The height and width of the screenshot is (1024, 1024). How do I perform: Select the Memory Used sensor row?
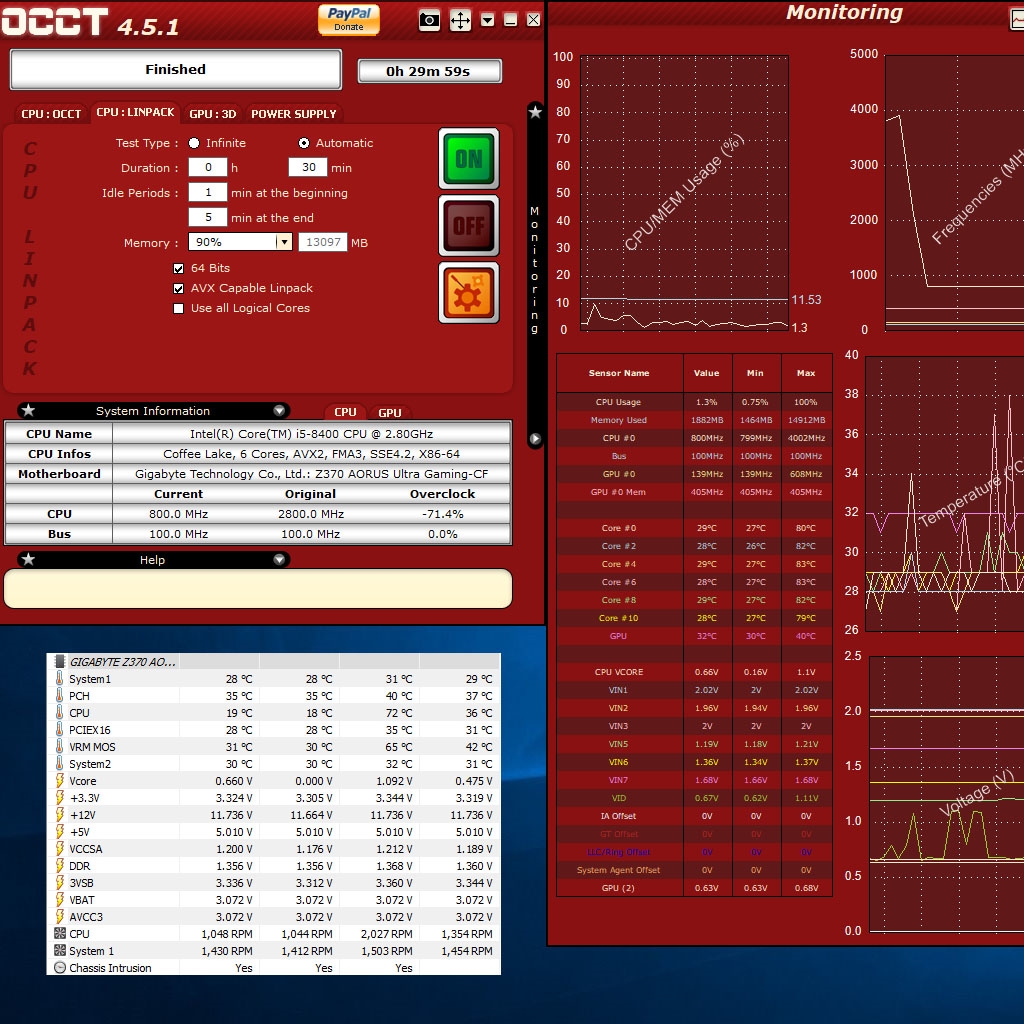(x=694, y=420)
